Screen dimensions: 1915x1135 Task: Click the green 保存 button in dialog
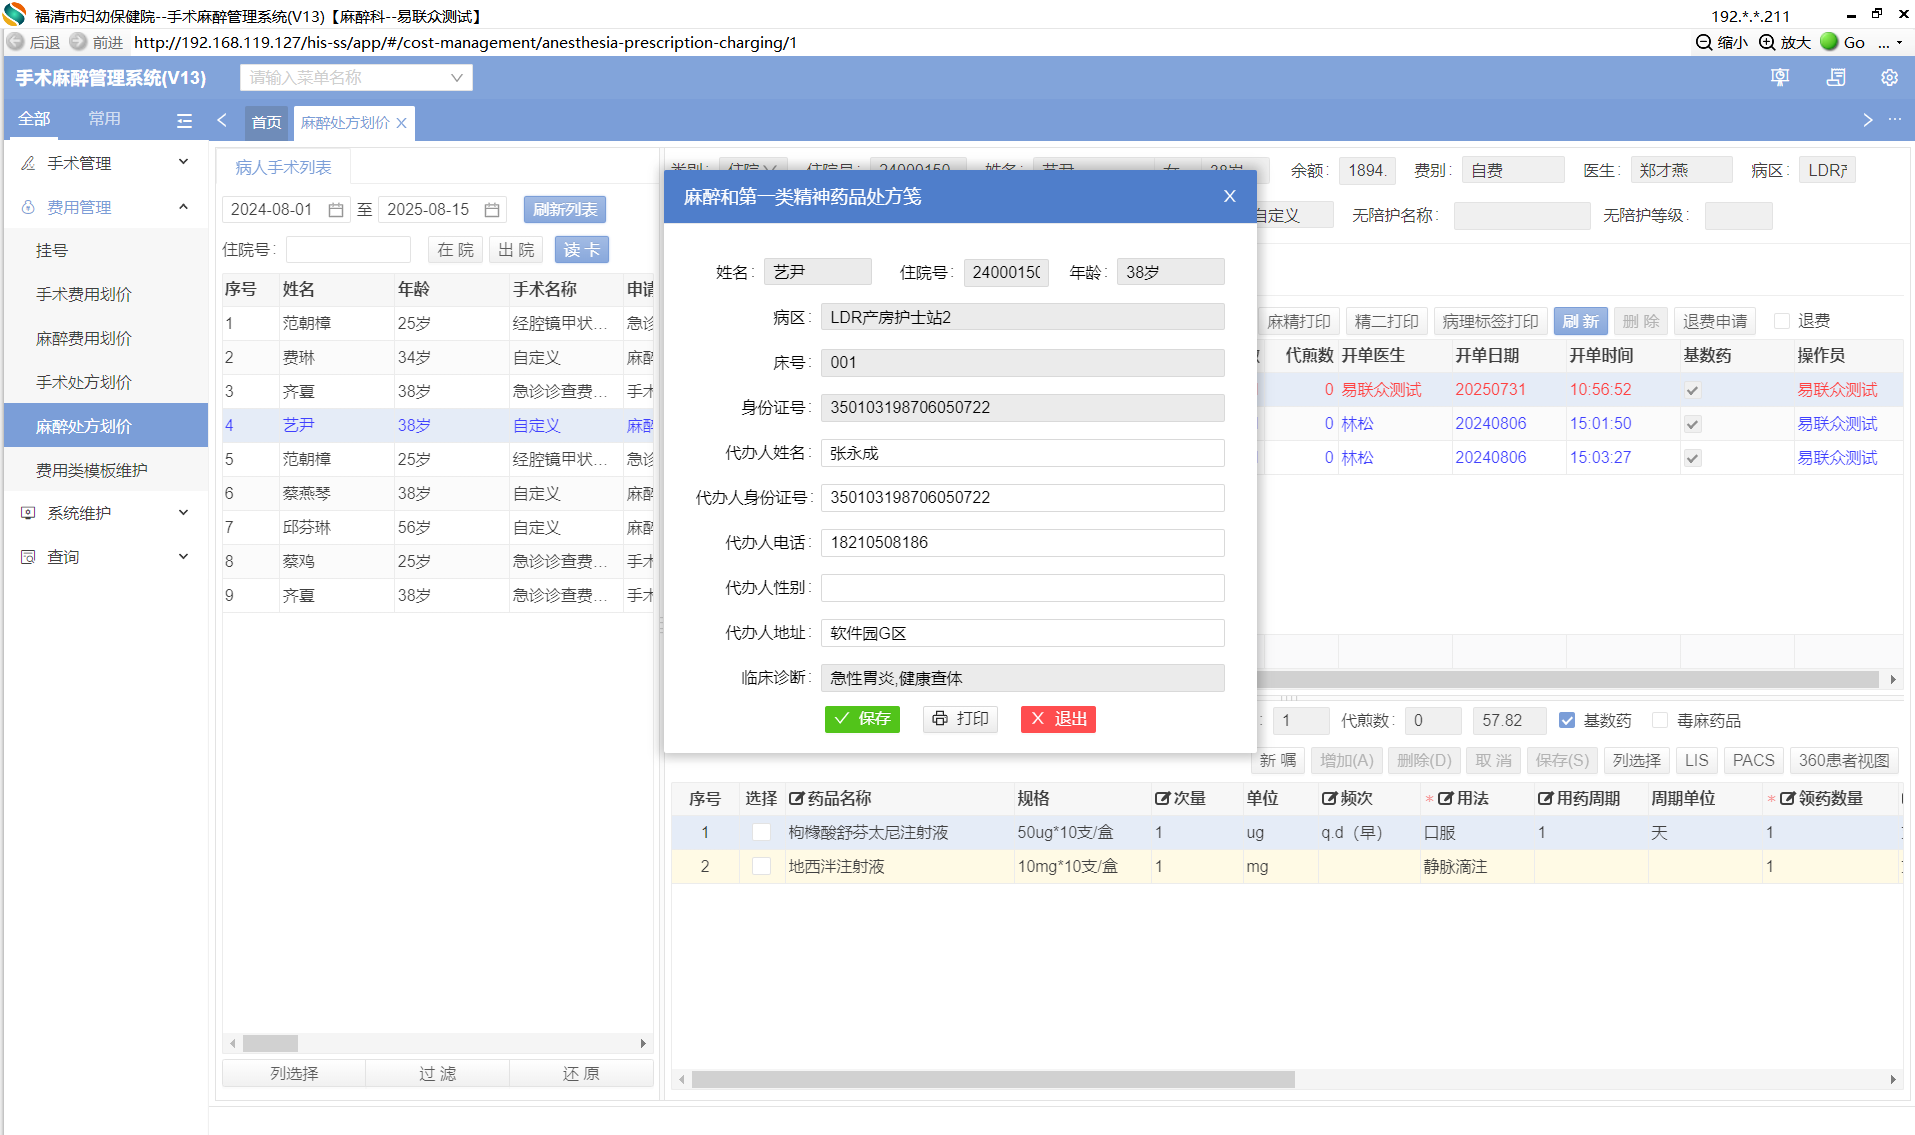click(862, 719)
